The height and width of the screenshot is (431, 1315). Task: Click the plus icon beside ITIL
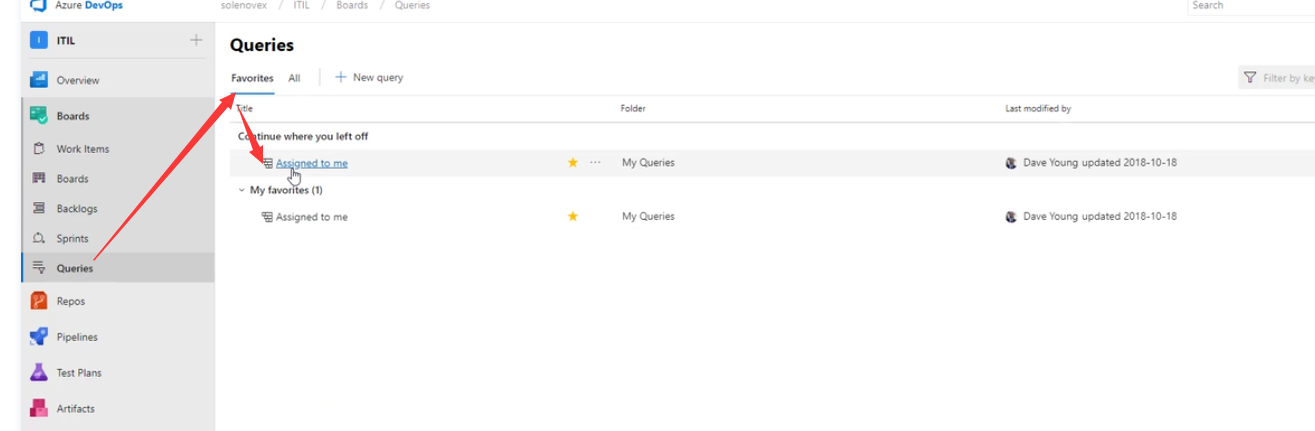(x=196, y=40)
